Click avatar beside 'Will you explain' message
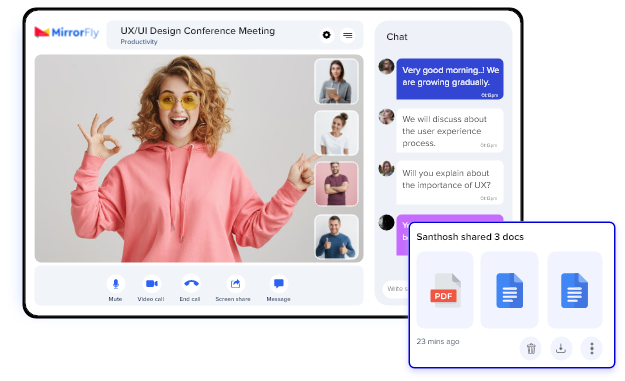 pyautogui.click(x=386, y=169)
